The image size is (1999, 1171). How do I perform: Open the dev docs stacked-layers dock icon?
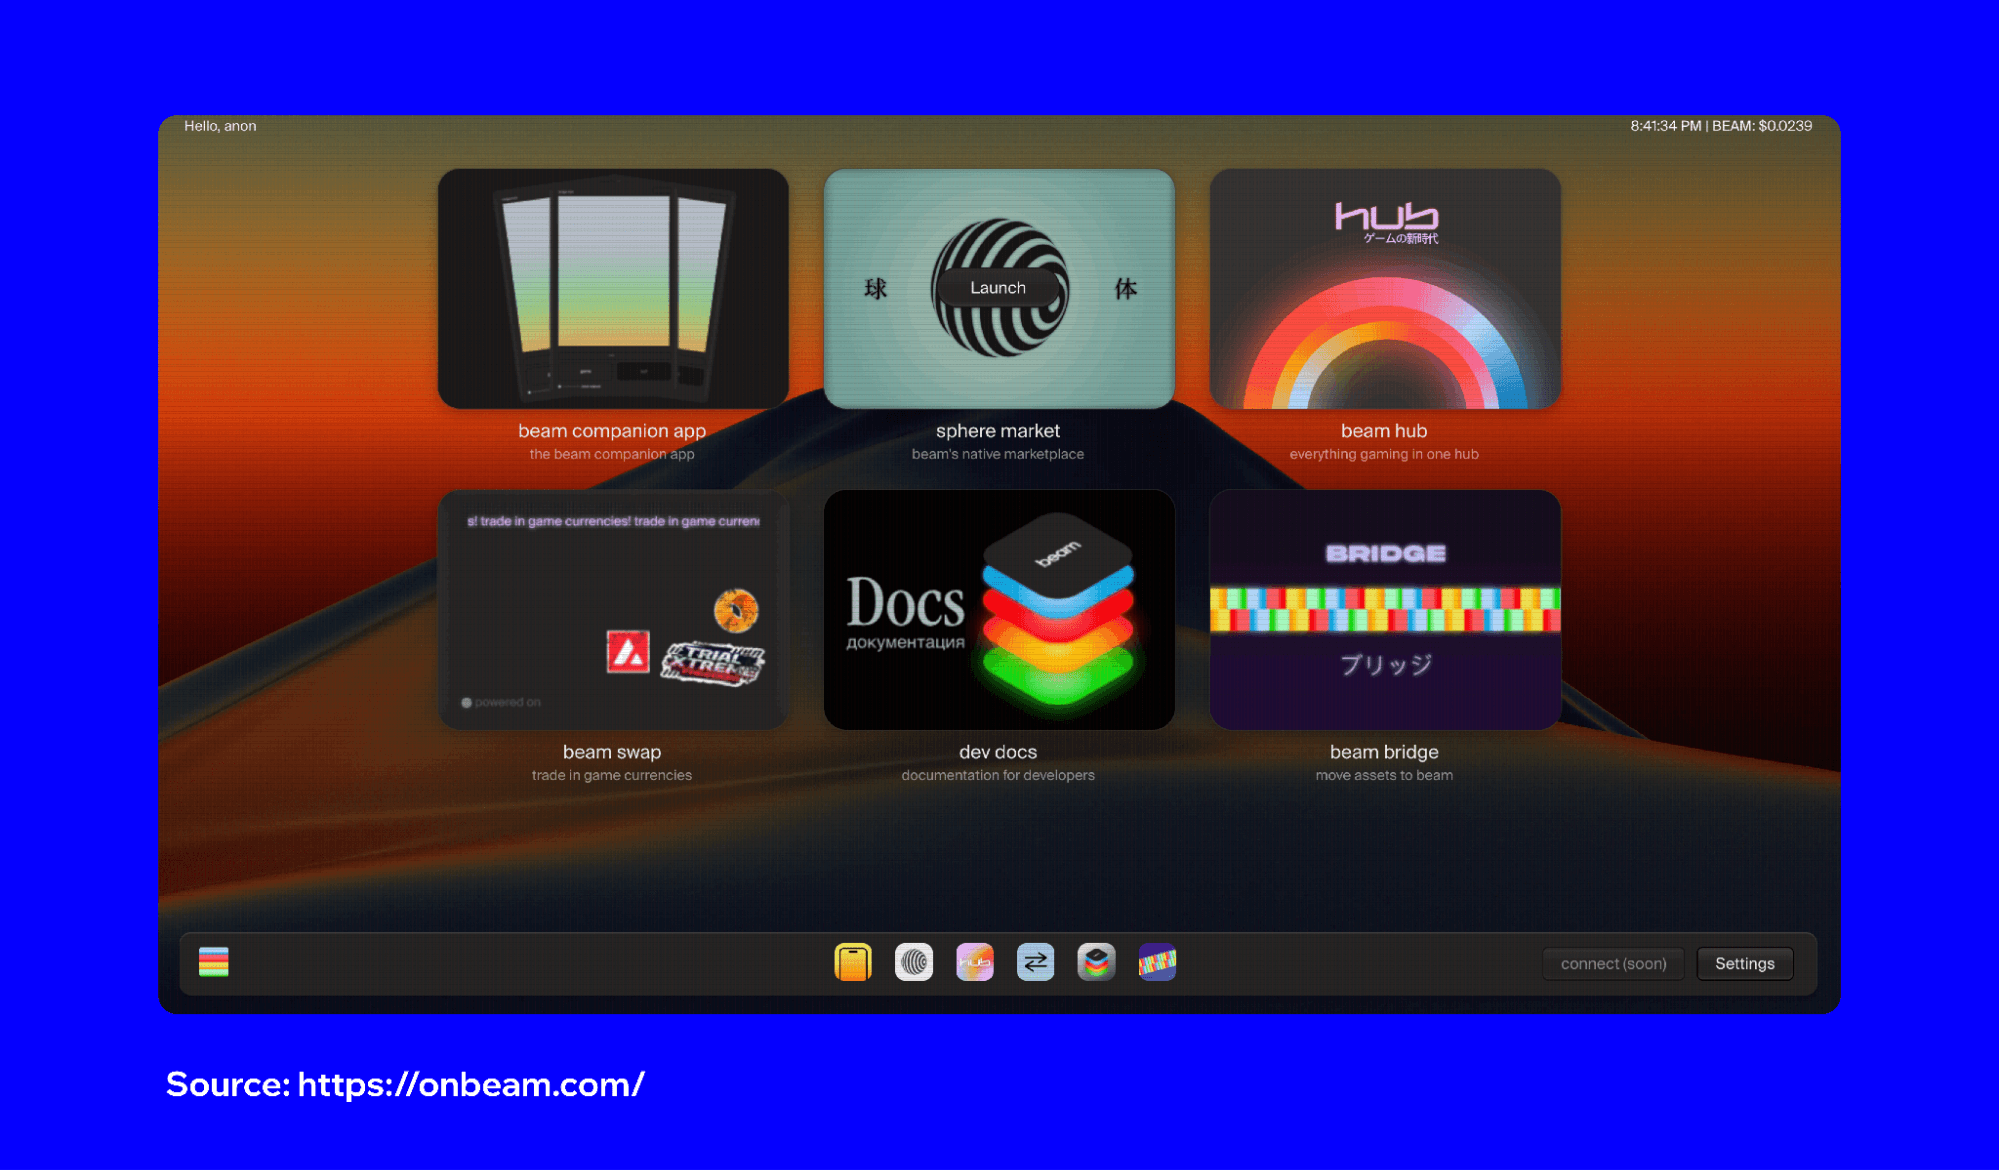[x=1097, y=963]
